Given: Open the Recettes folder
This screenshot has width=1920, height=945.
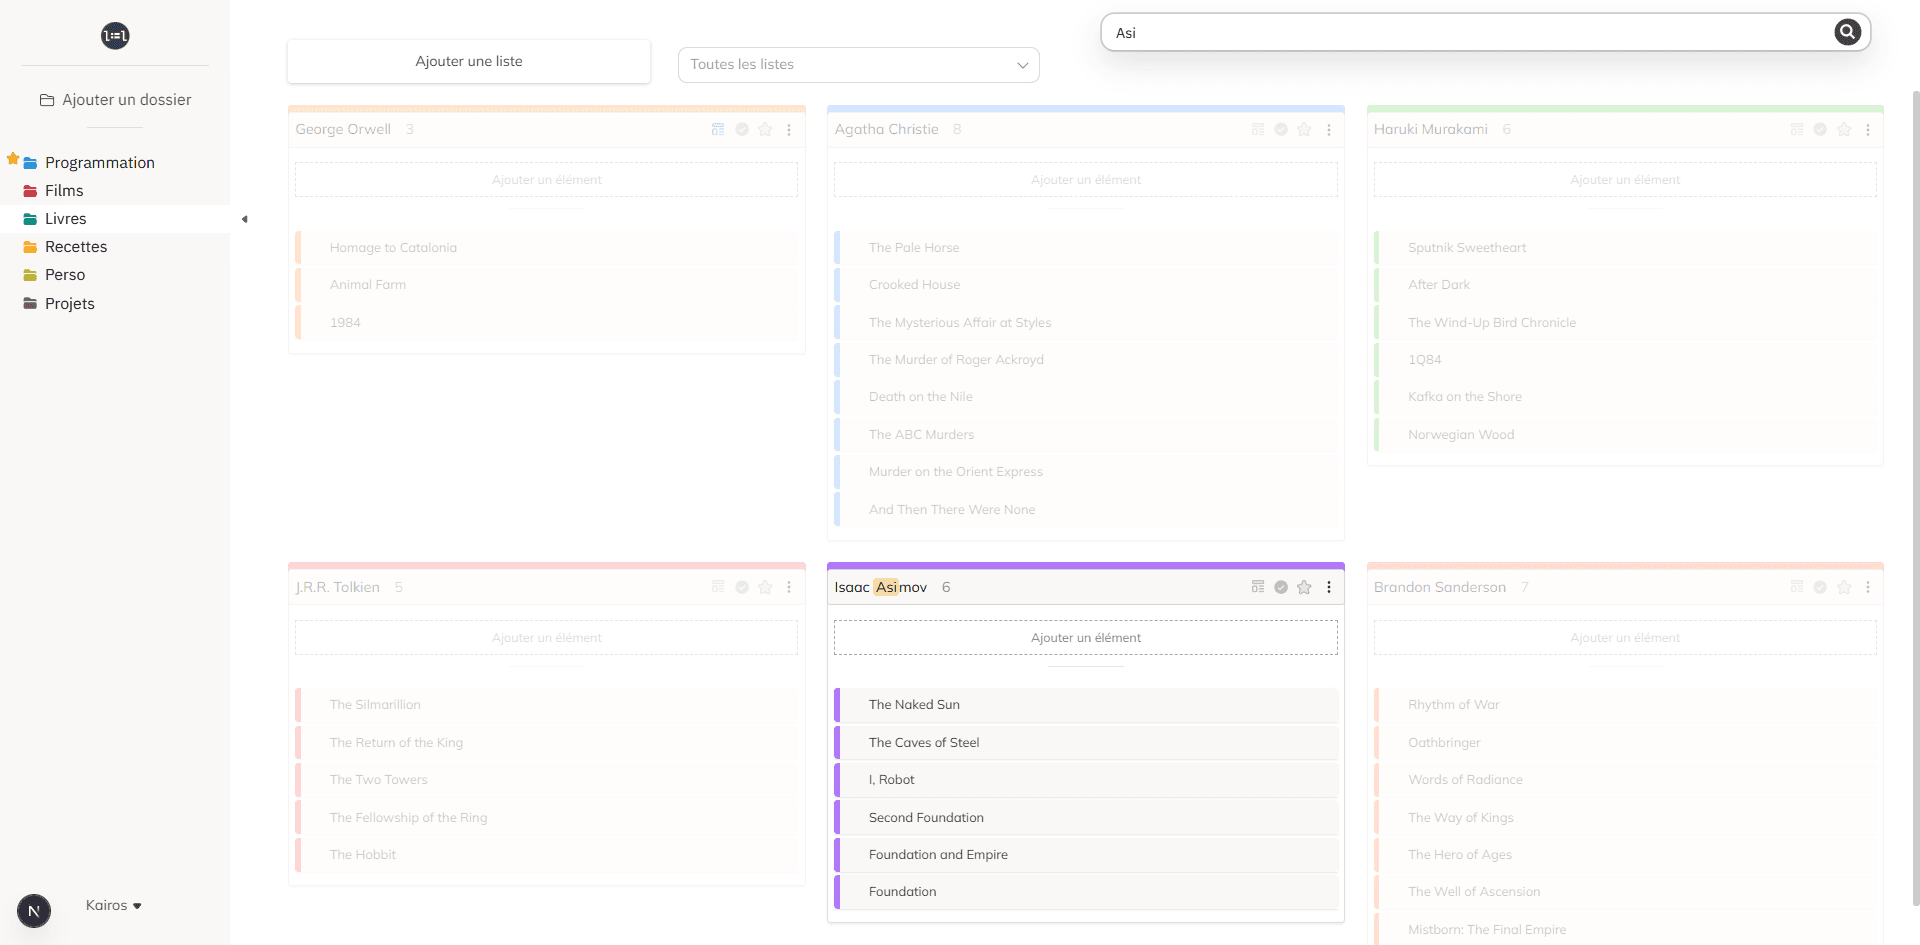Looking at the screenshot, I should (x=76, y=247).
